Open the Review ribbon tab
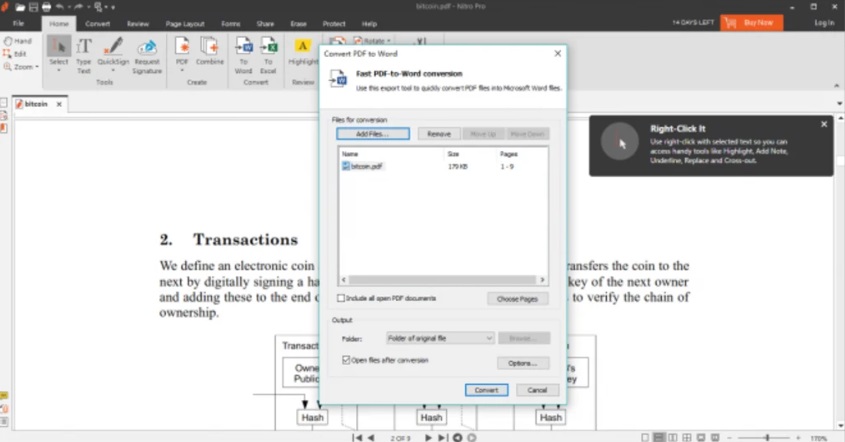Image resolution: width=845 pixels, height=442 pixels. tap(138, 22)
